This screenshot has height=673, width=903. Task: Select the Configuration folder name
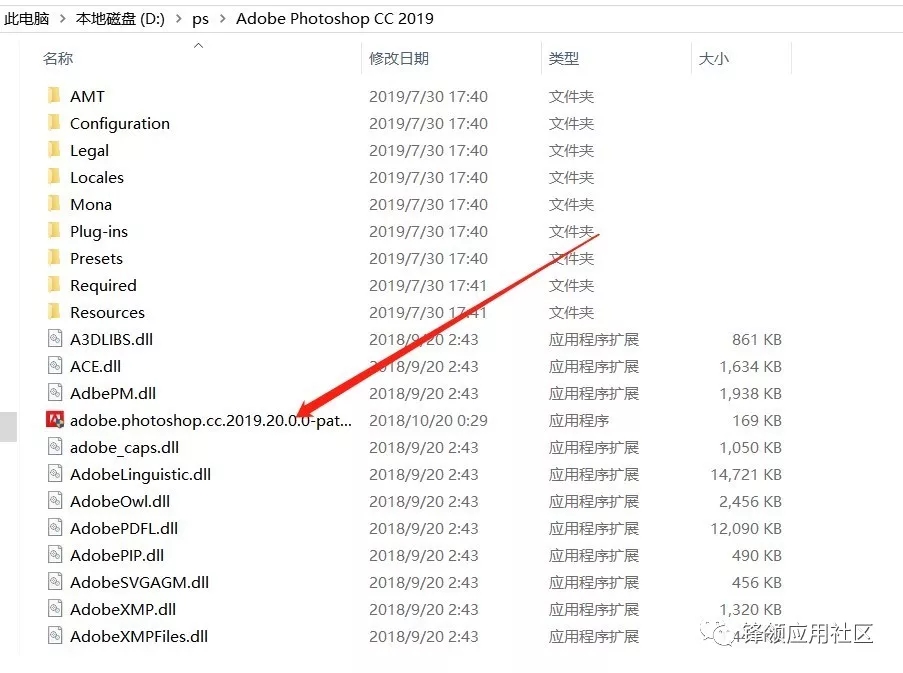[x=120, y=123]
